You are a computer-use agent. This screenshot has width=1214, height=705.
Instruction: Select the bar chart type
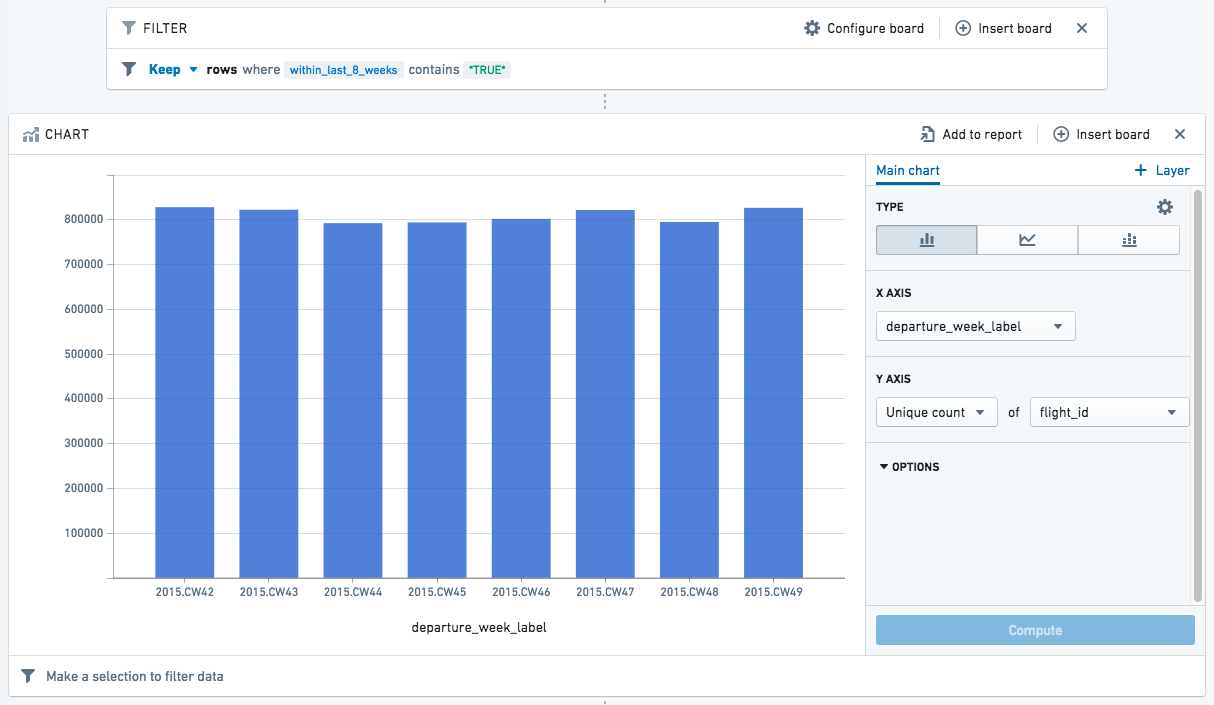point(926,240)
